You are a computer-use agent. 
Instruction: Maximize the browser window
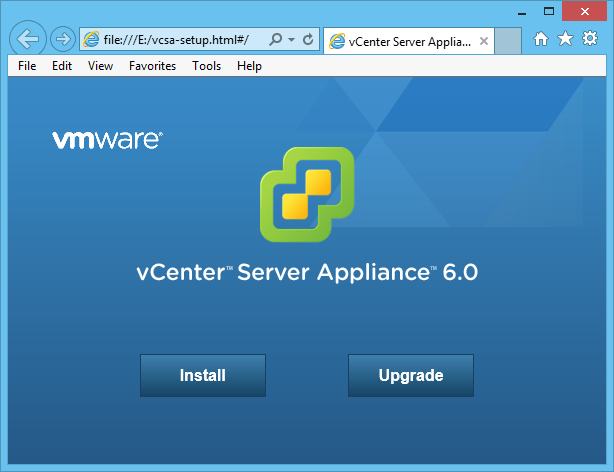pyautogui.click(x=549, y=11)
